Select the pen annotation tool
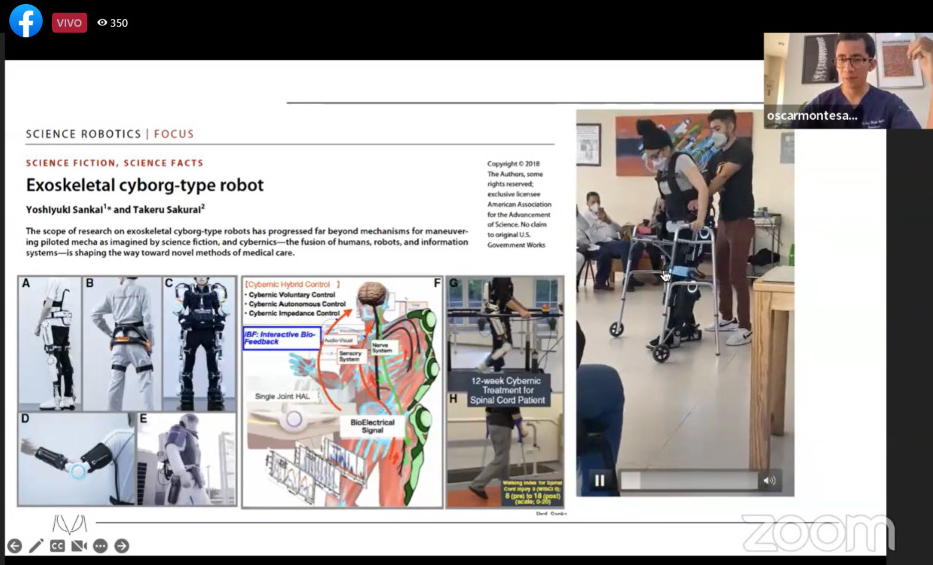Viewport: 933px width, 565px height. [x=36, y=545]
